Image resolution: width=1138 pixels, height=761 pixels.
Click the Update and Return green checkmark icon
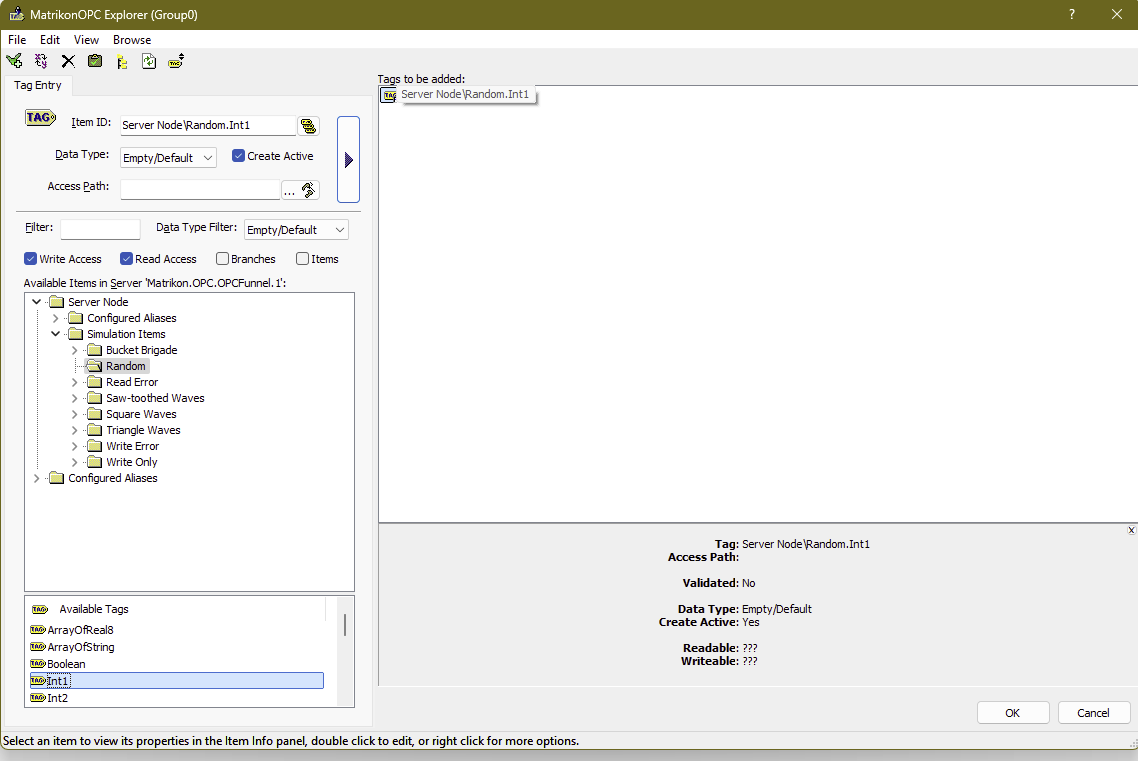[x=14, y=61]
